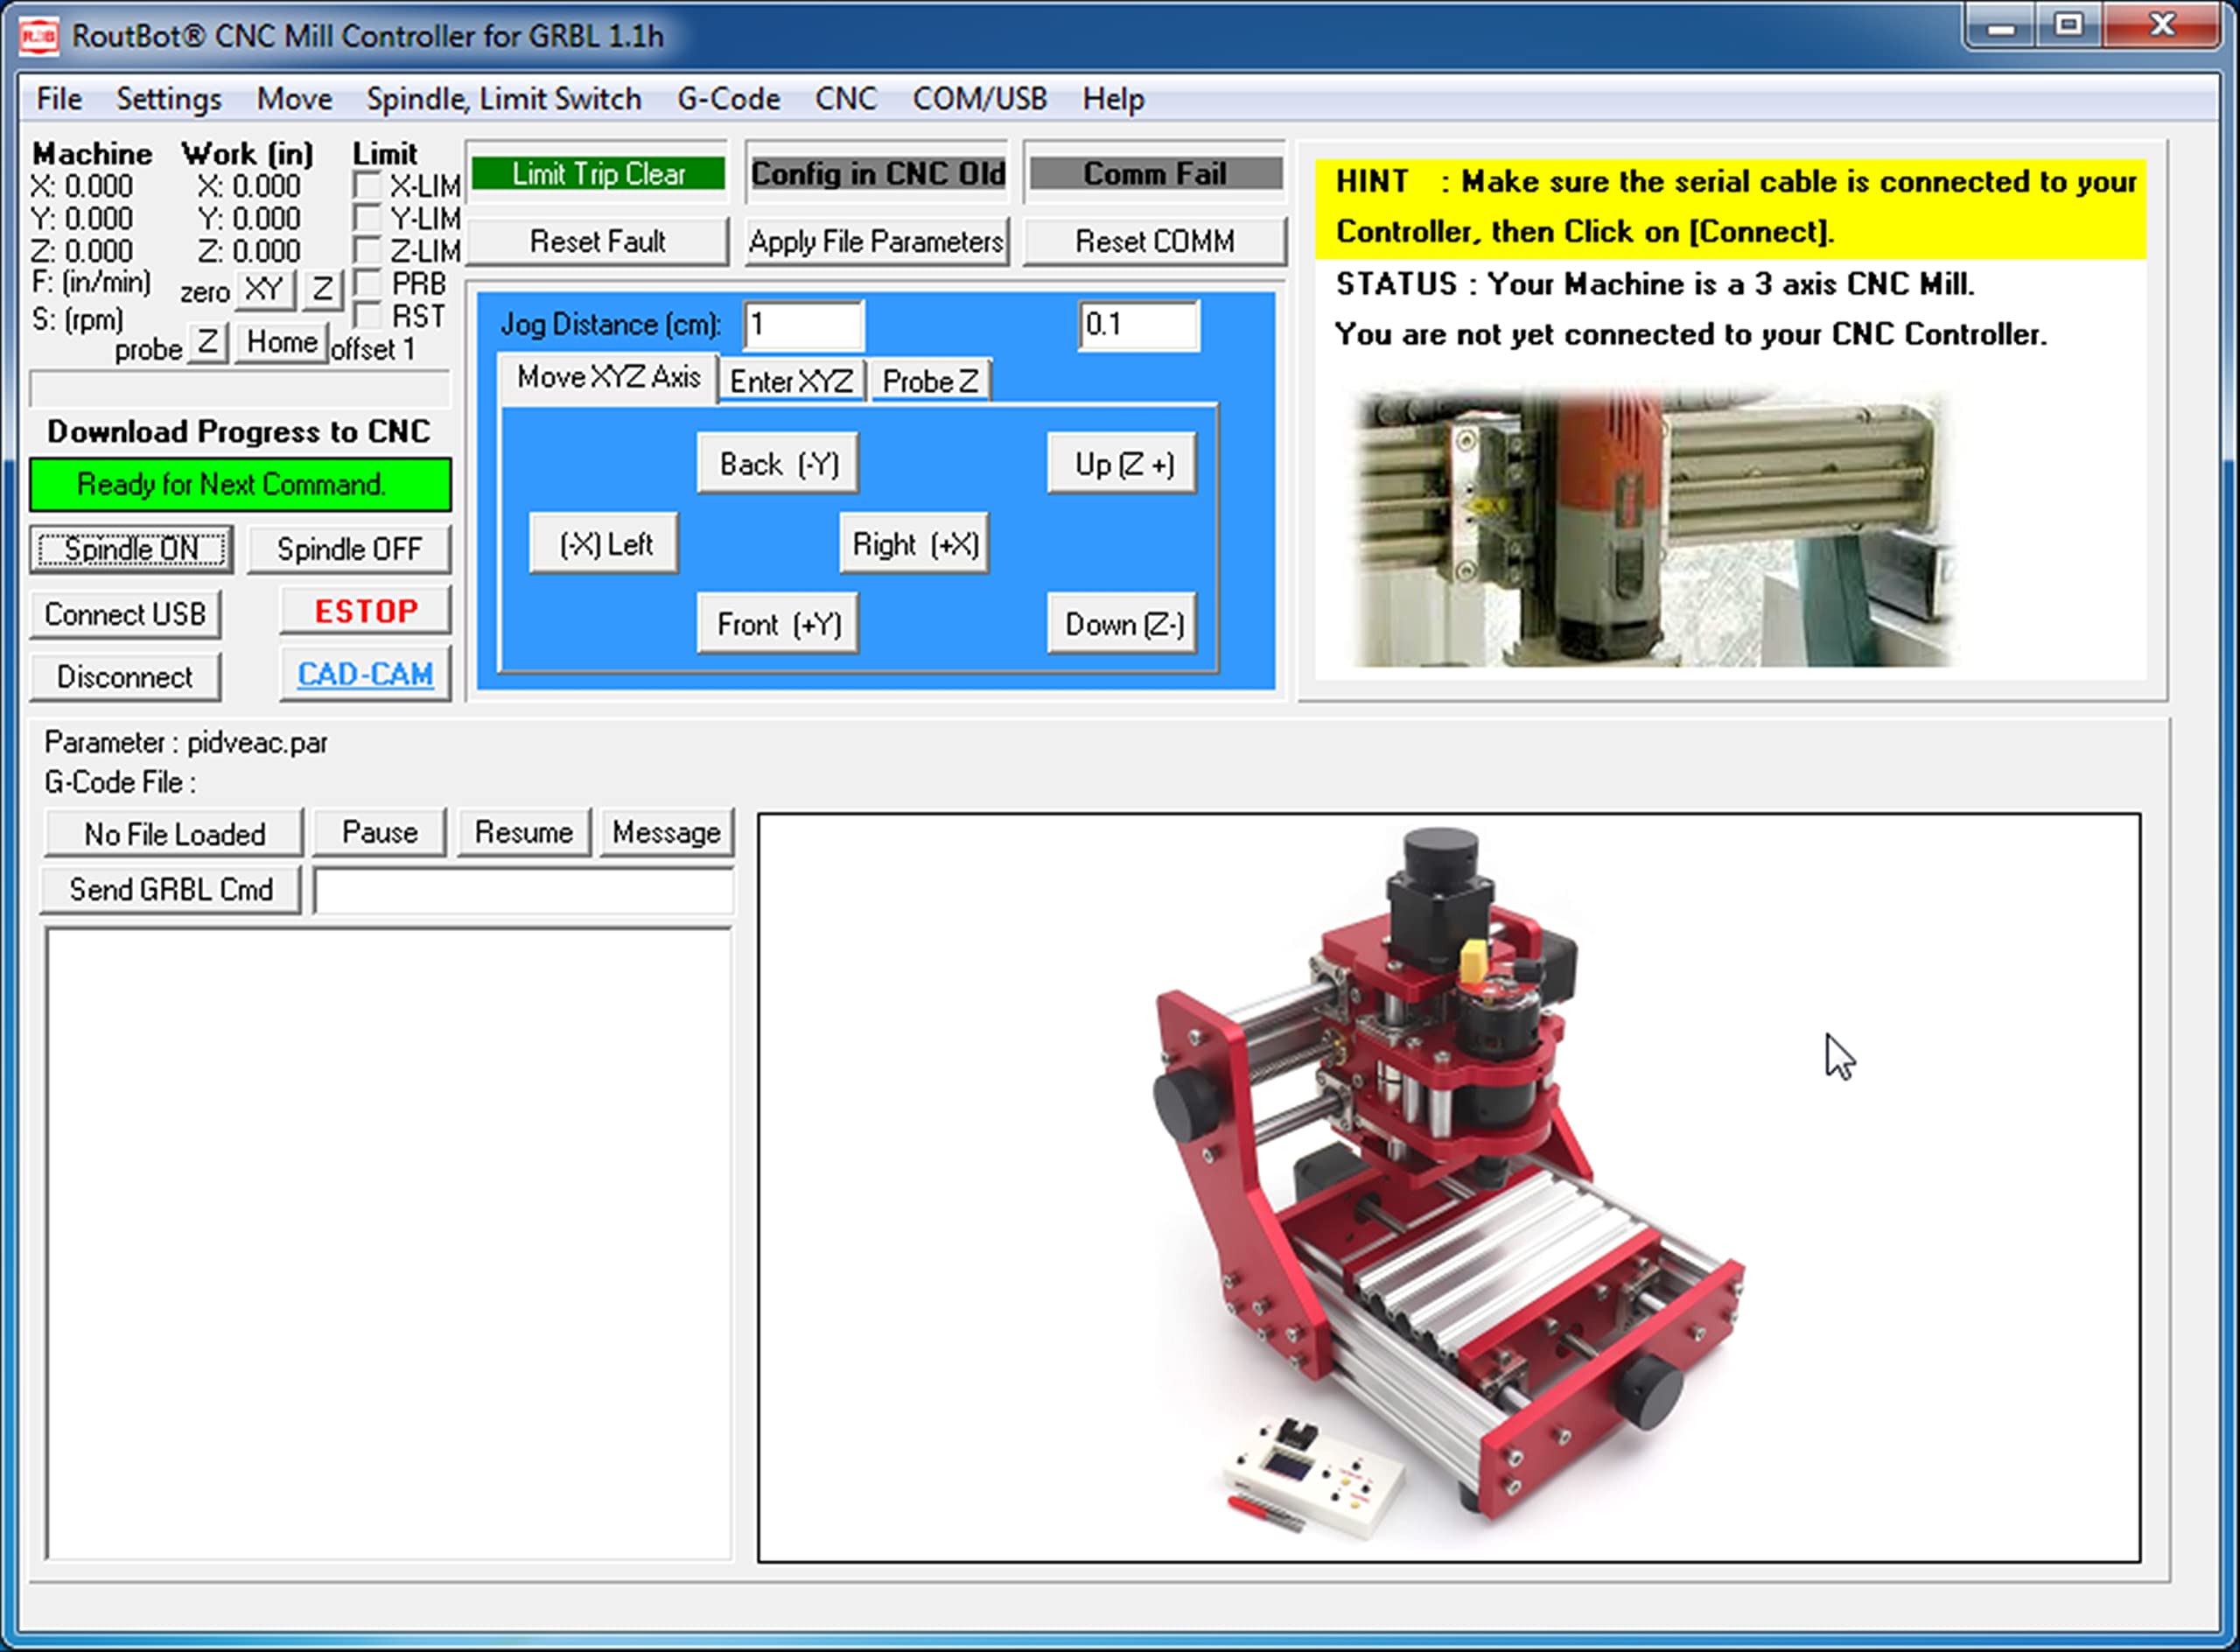Click the Ready for Next Command status bar
The image size is (2240, 1652).
(240, 485)
